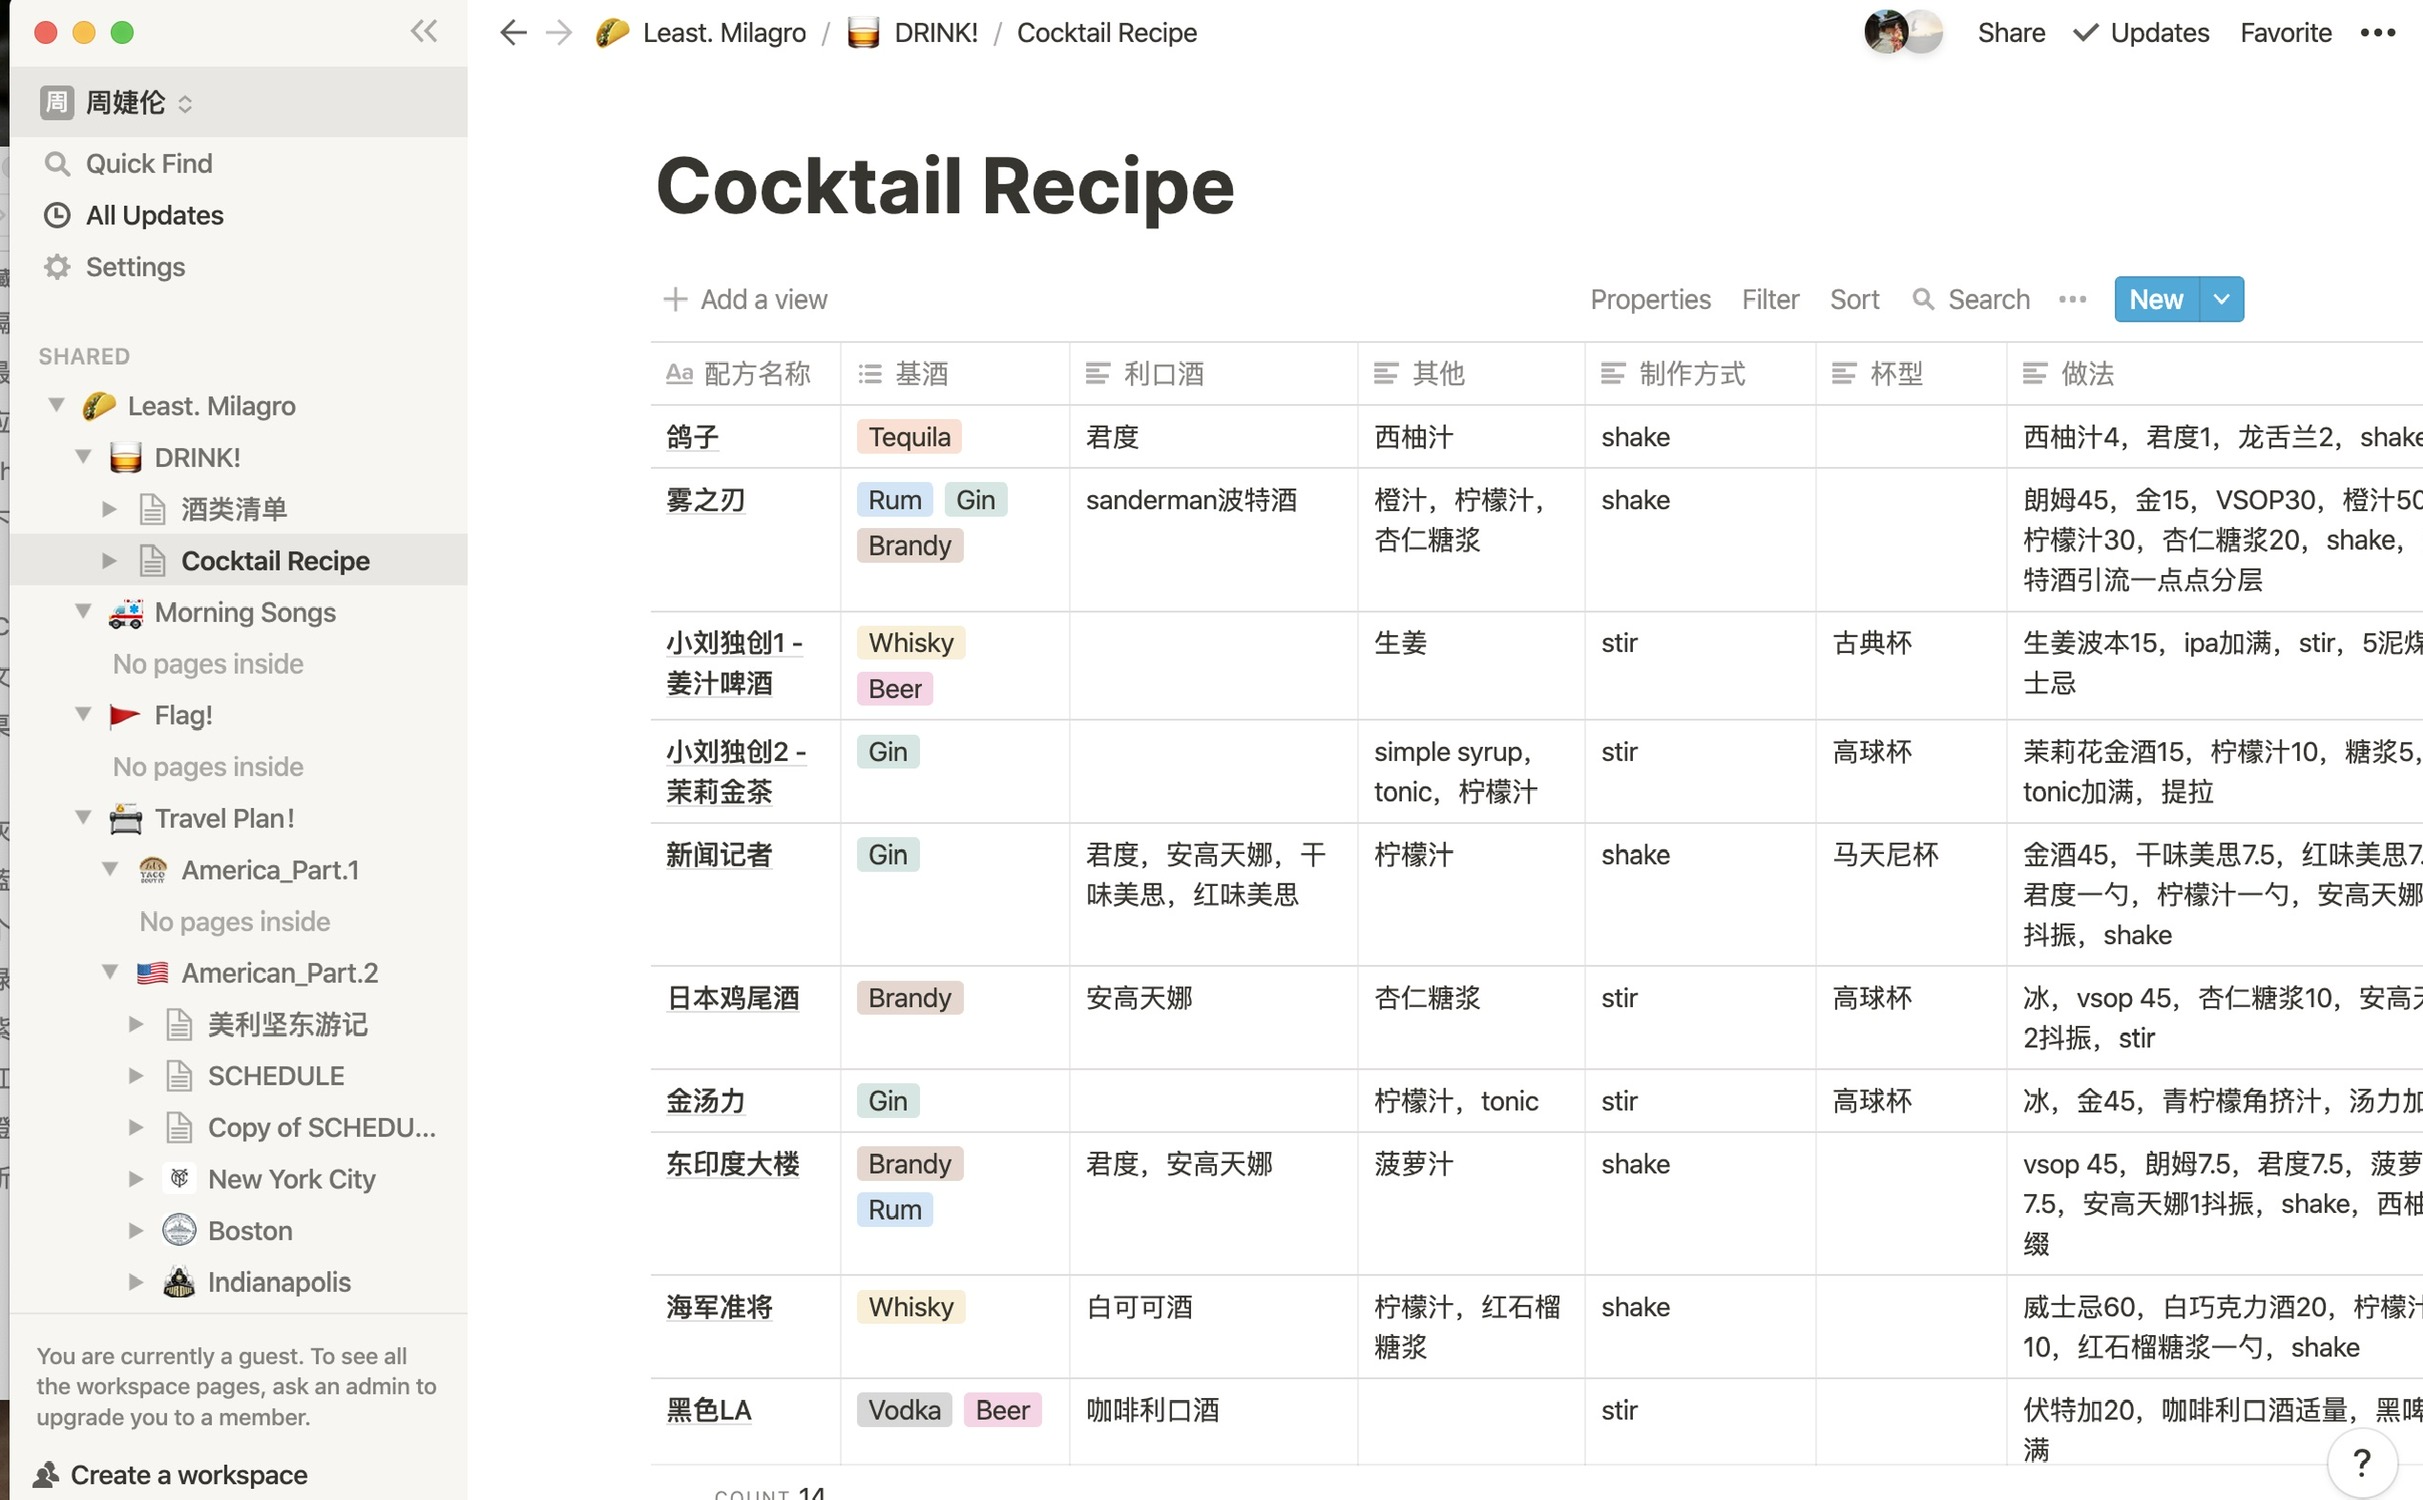Open database view options ellipsis
2423x1500 pixels.
(2072, 299)
